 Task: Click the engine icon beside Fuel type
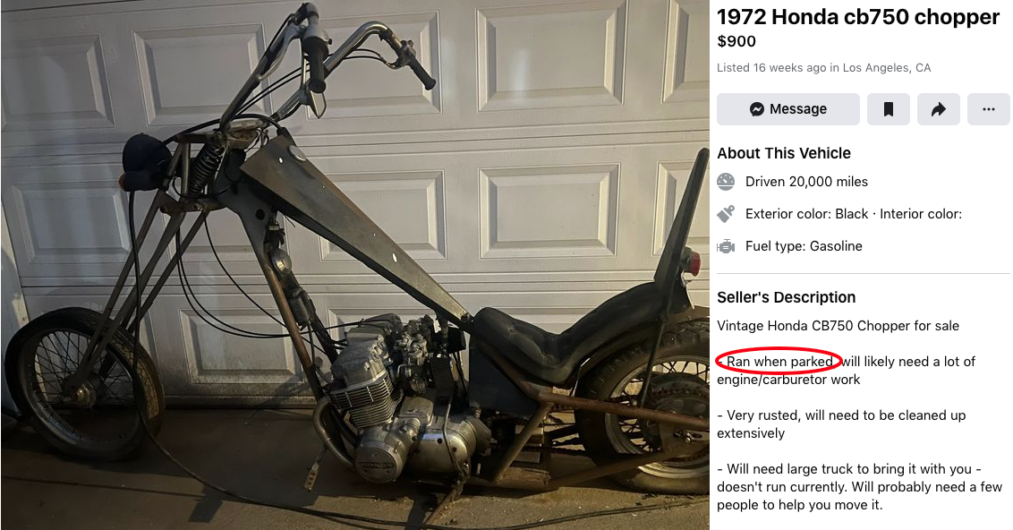click(x=726, y=246)
